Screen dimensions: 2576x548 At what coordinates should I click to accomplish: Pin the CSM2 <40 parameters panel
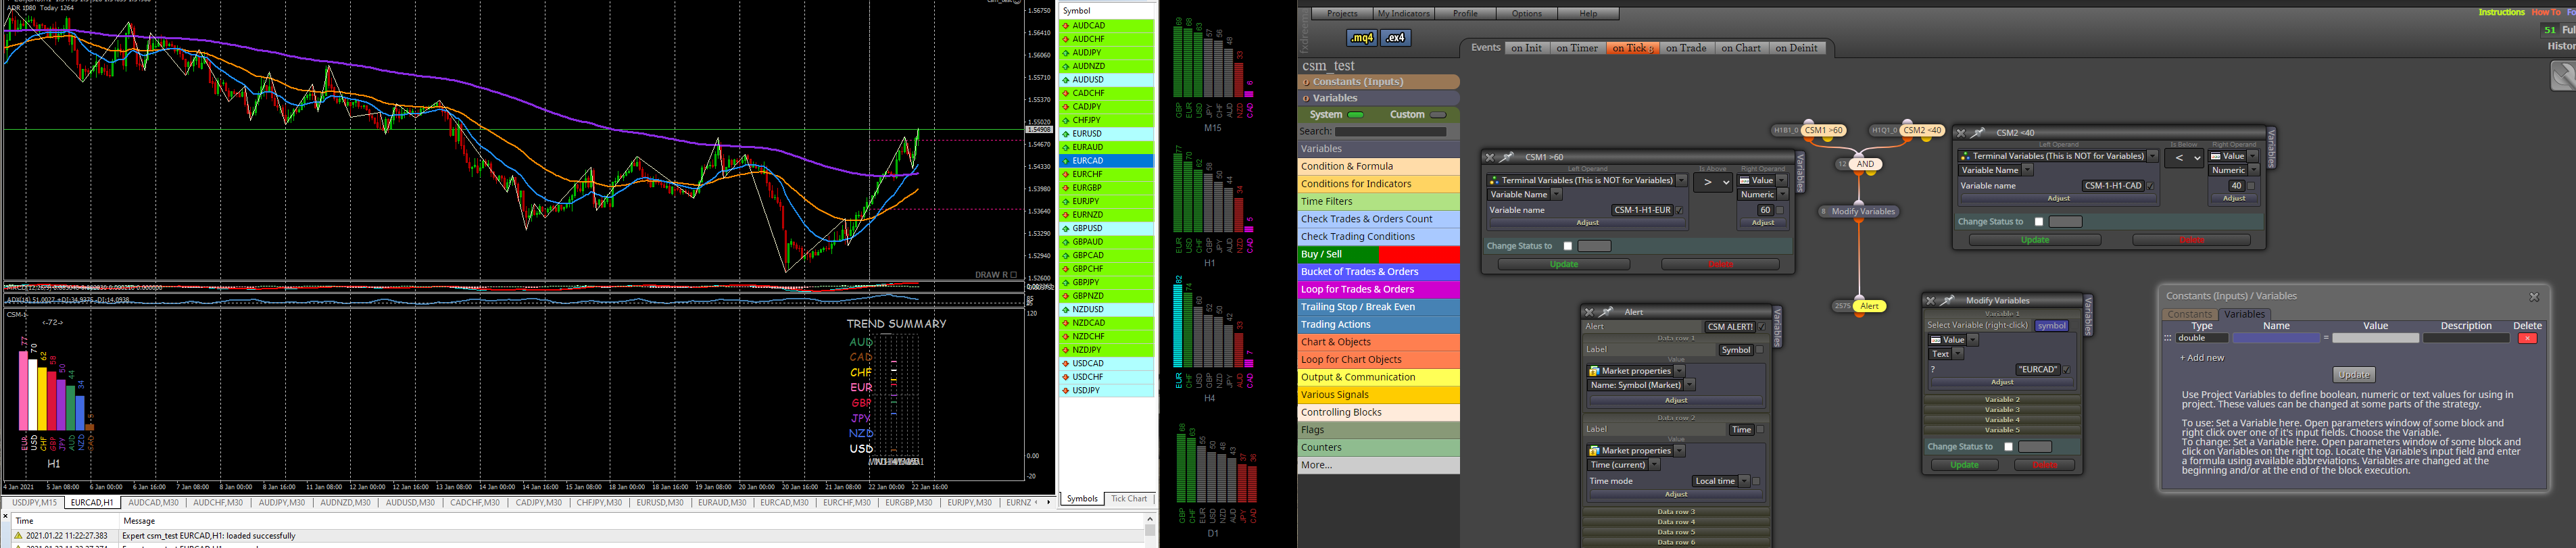1977,133
